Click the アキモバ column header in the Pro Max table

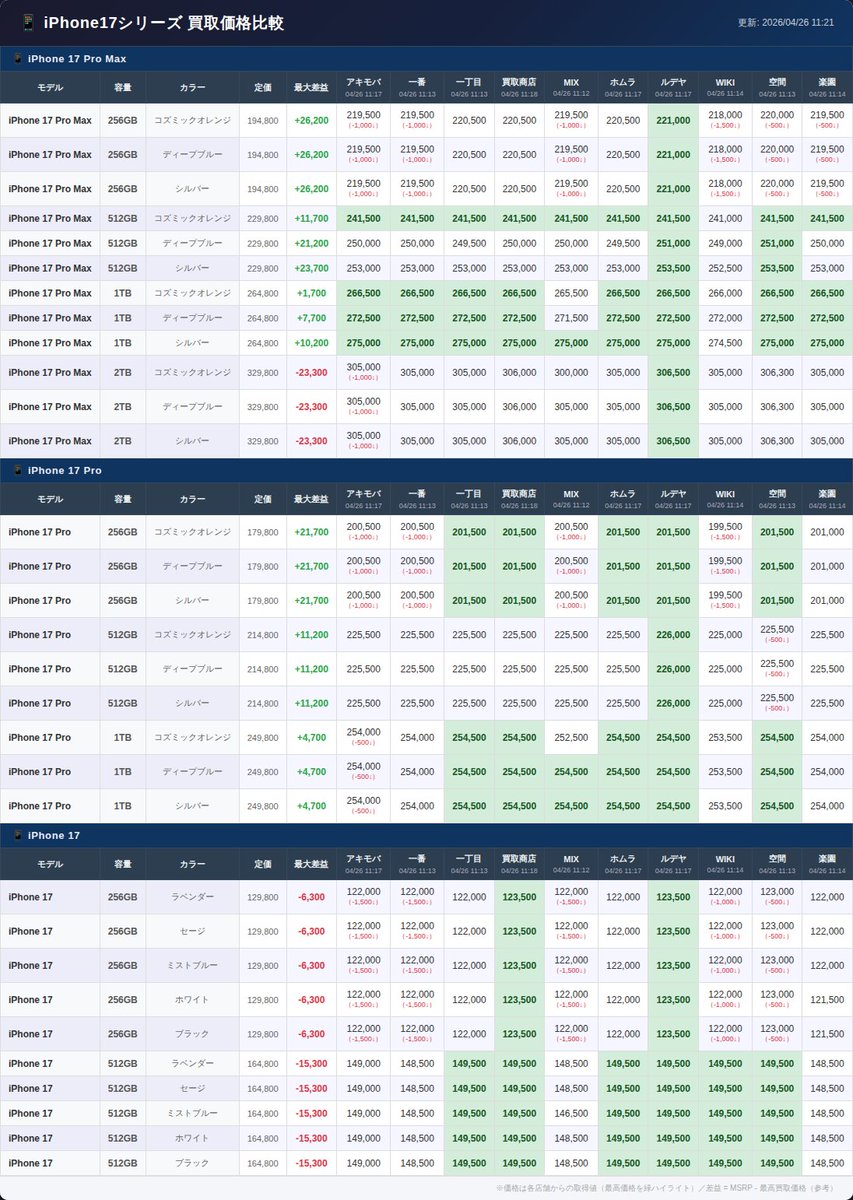363,87
